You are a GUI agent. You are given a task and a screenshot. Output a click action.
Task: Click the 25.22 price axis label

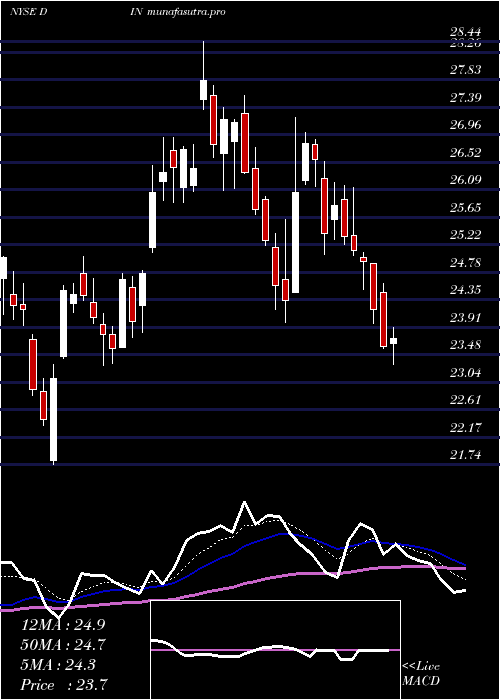(x=466, y=235)
